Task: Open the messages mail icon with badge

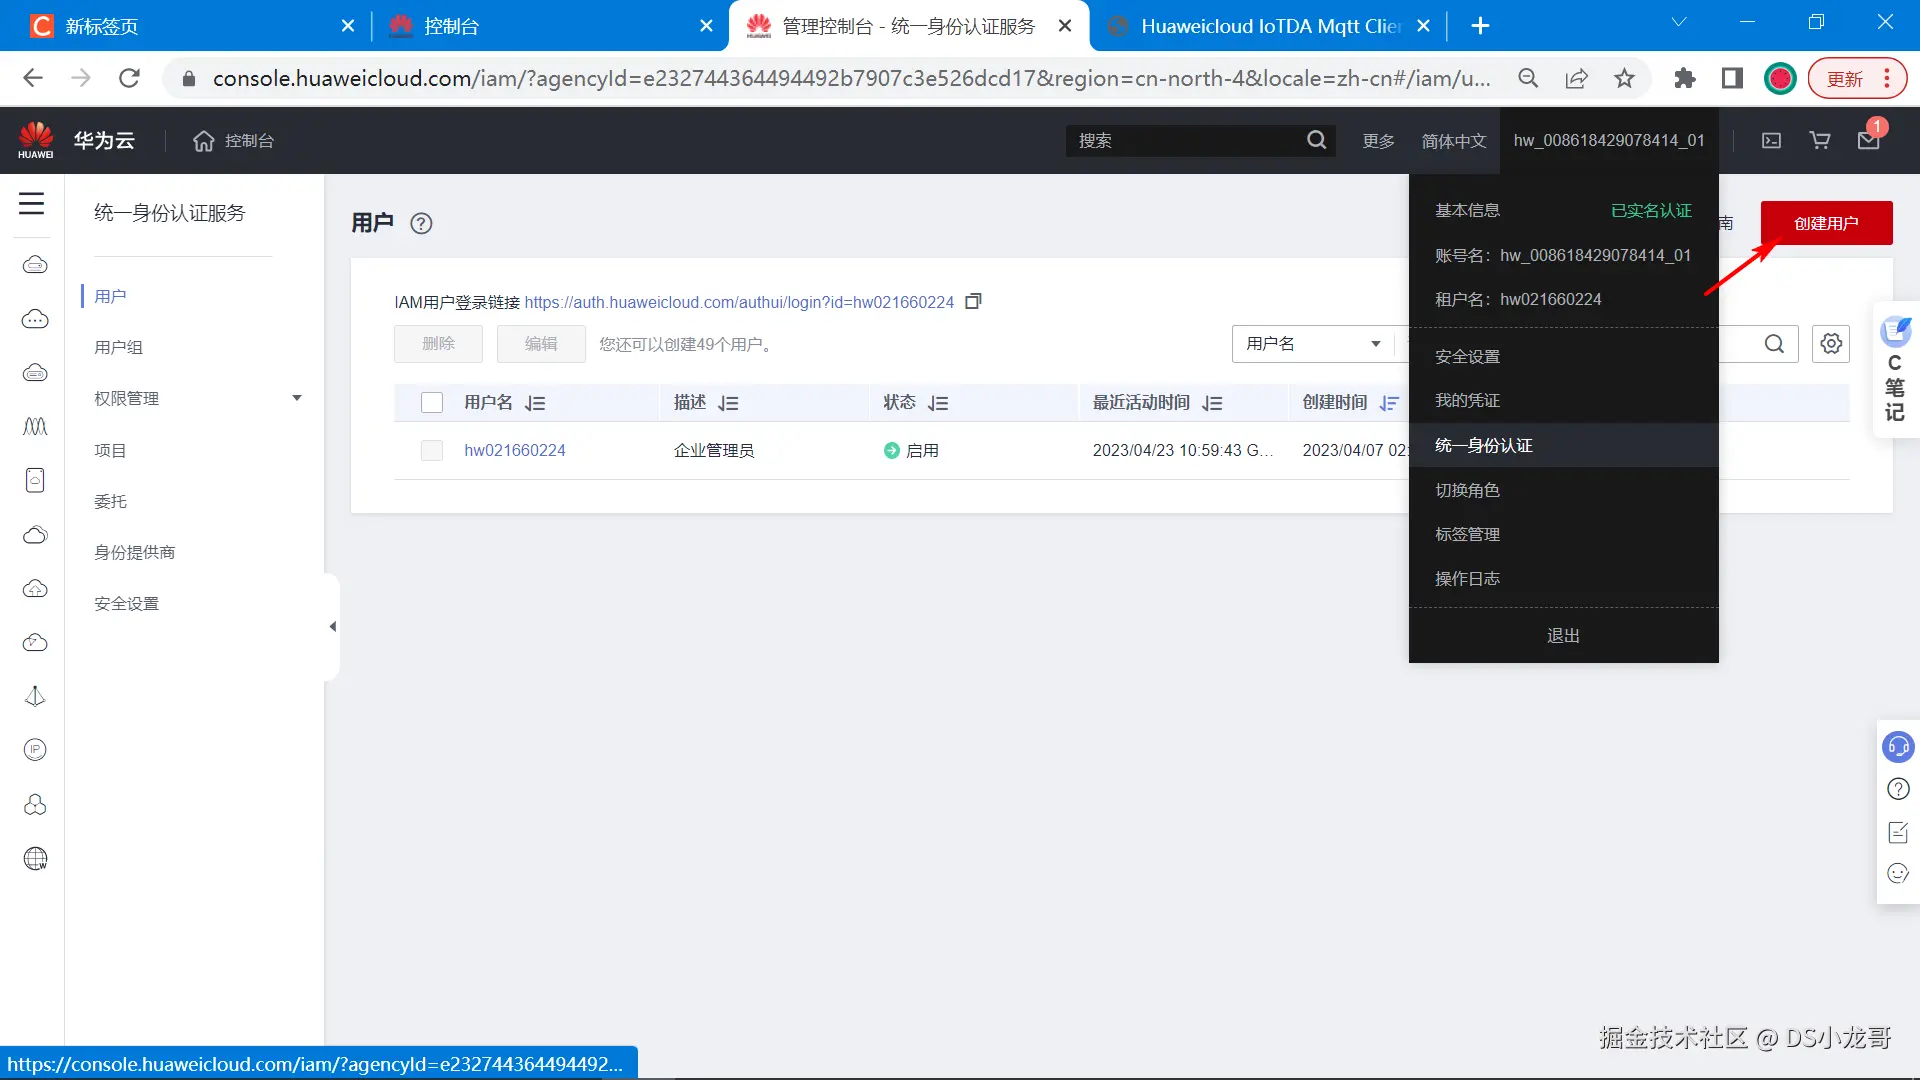Action: pos(1868,141)
